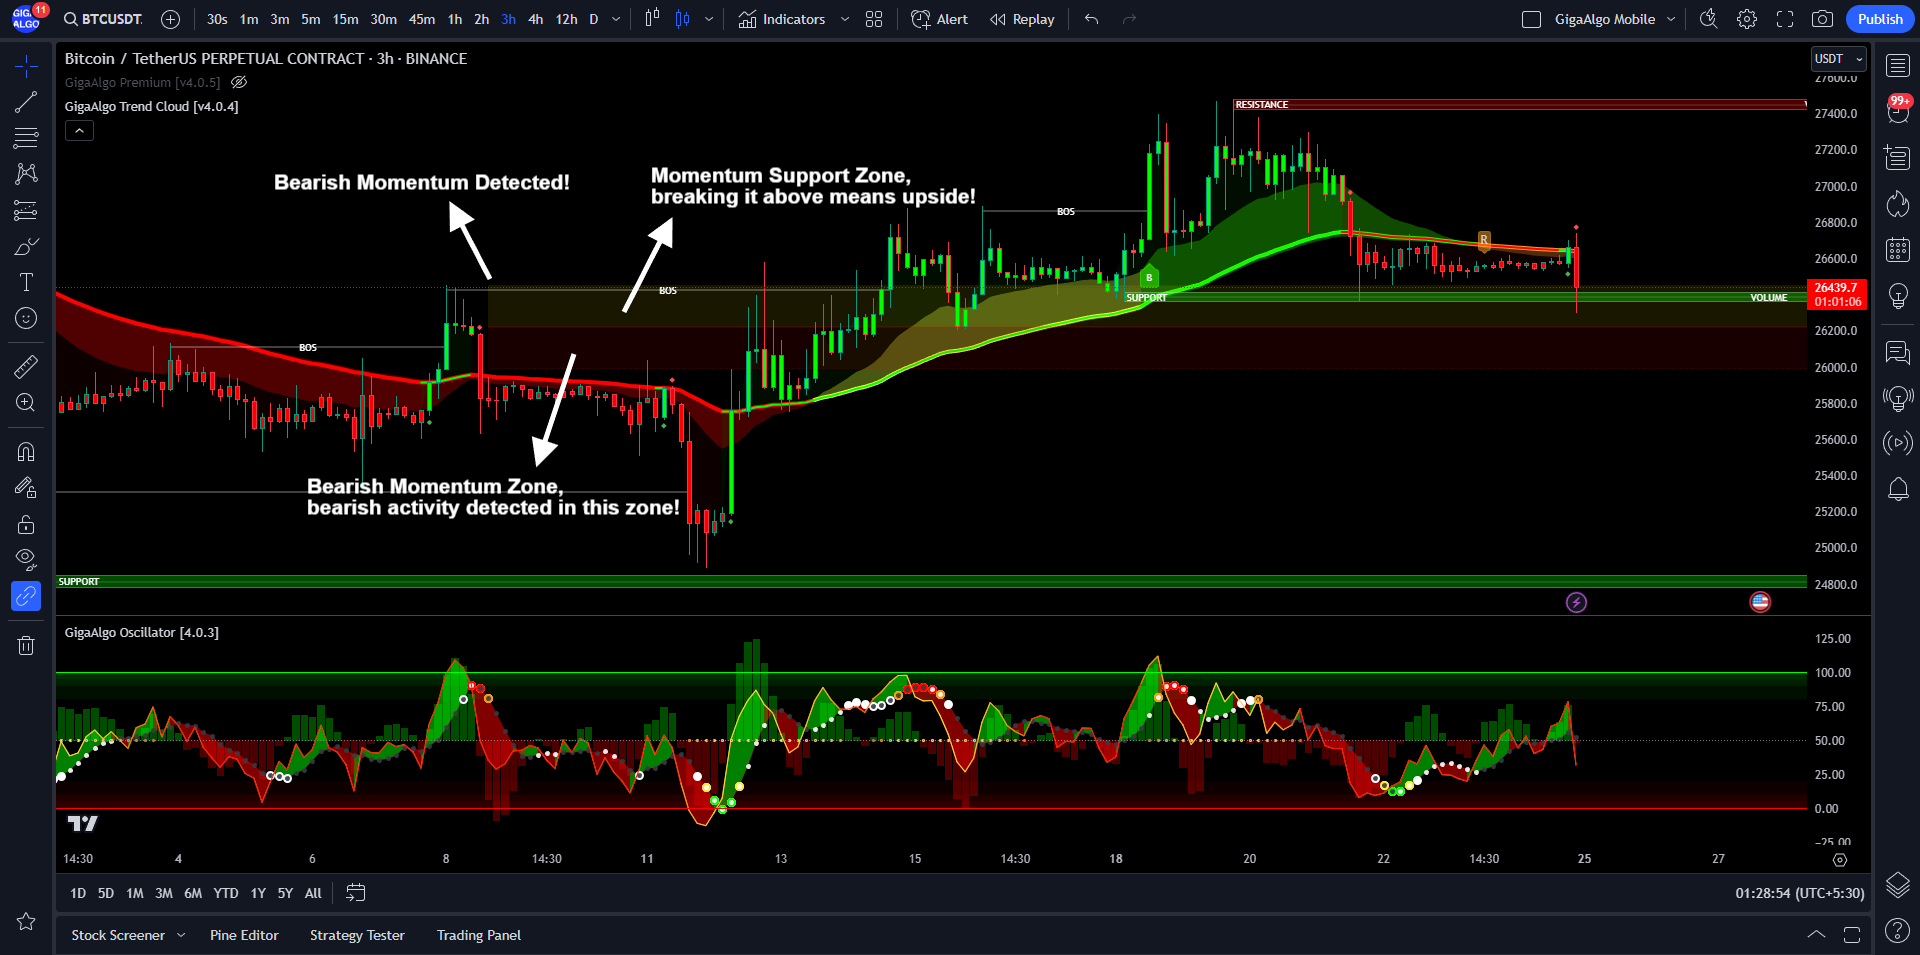
Task: Select the trend line drawing tool
Action: [26, 102]
